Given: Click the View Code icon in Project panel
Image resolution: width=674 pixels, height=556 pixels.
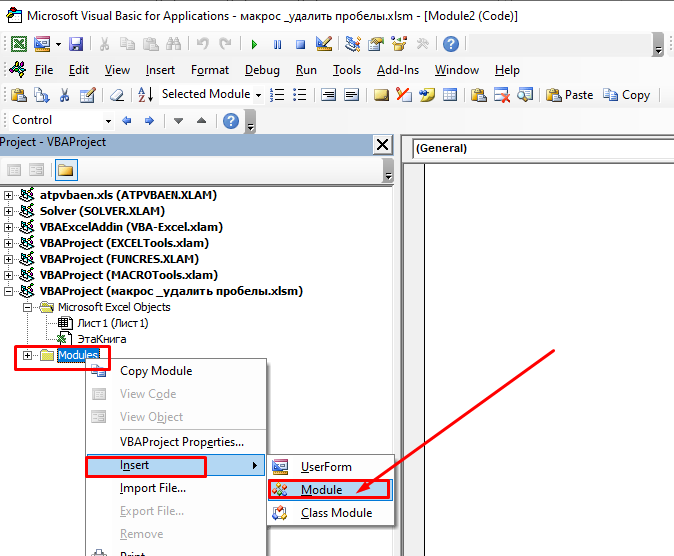Looking at the screenshot, I should 14,170.
